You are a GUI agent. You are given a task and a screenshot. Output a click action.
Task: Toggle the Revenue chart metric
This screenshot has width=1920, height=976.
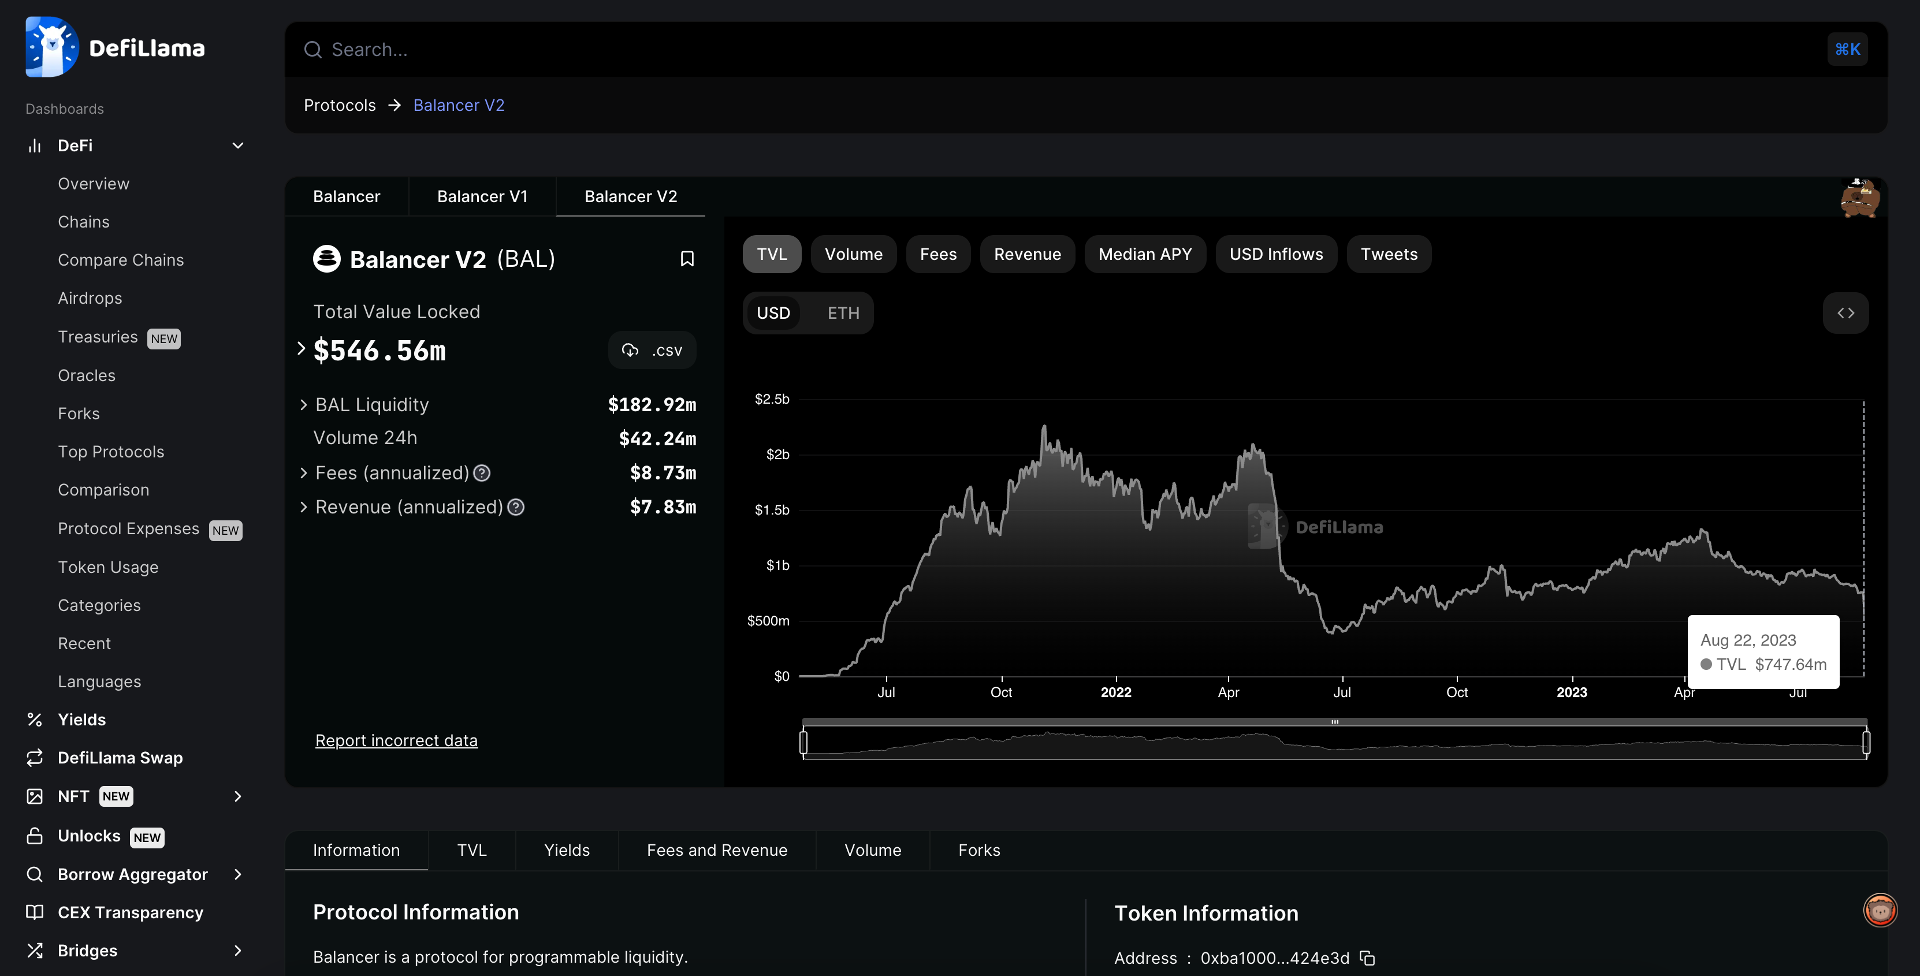click(1027, 254)
